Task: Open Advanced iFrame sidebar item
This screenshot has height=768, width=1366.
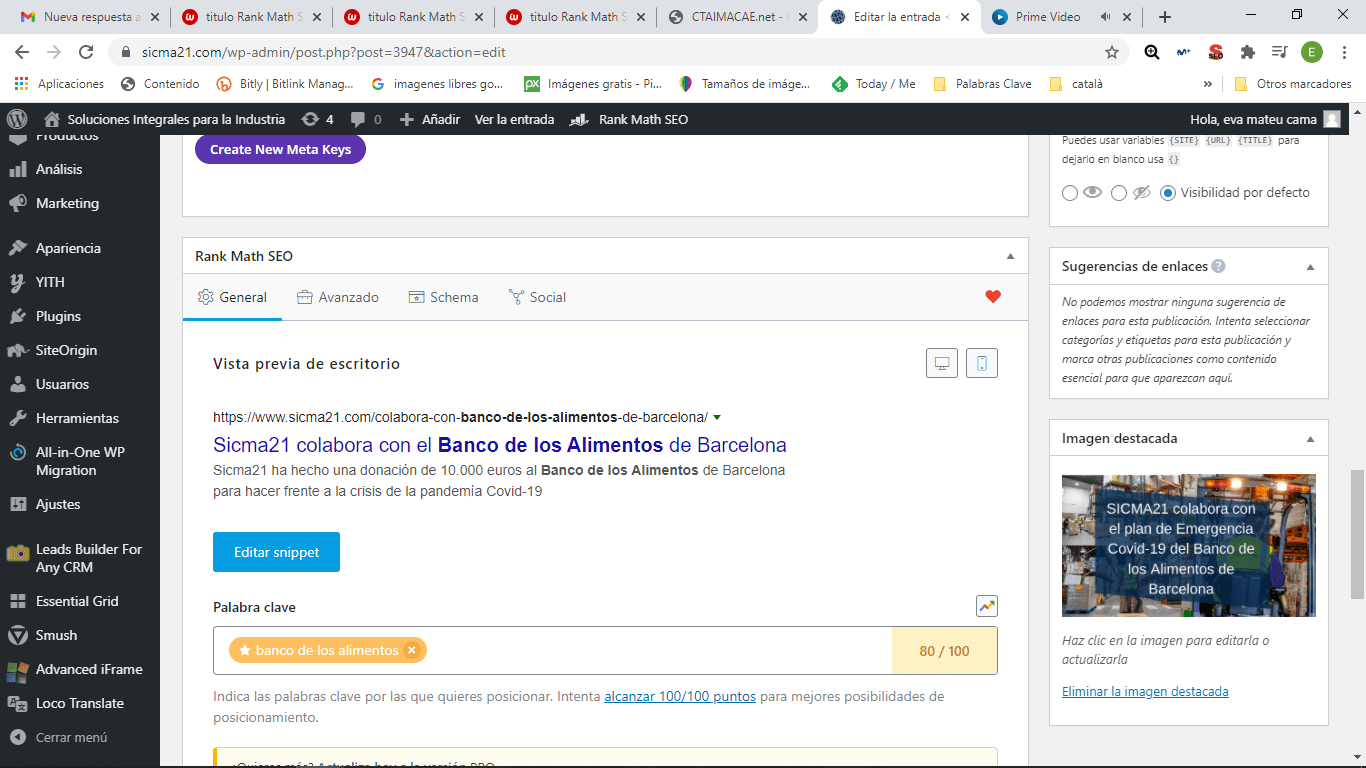Action: click(89, 669)
